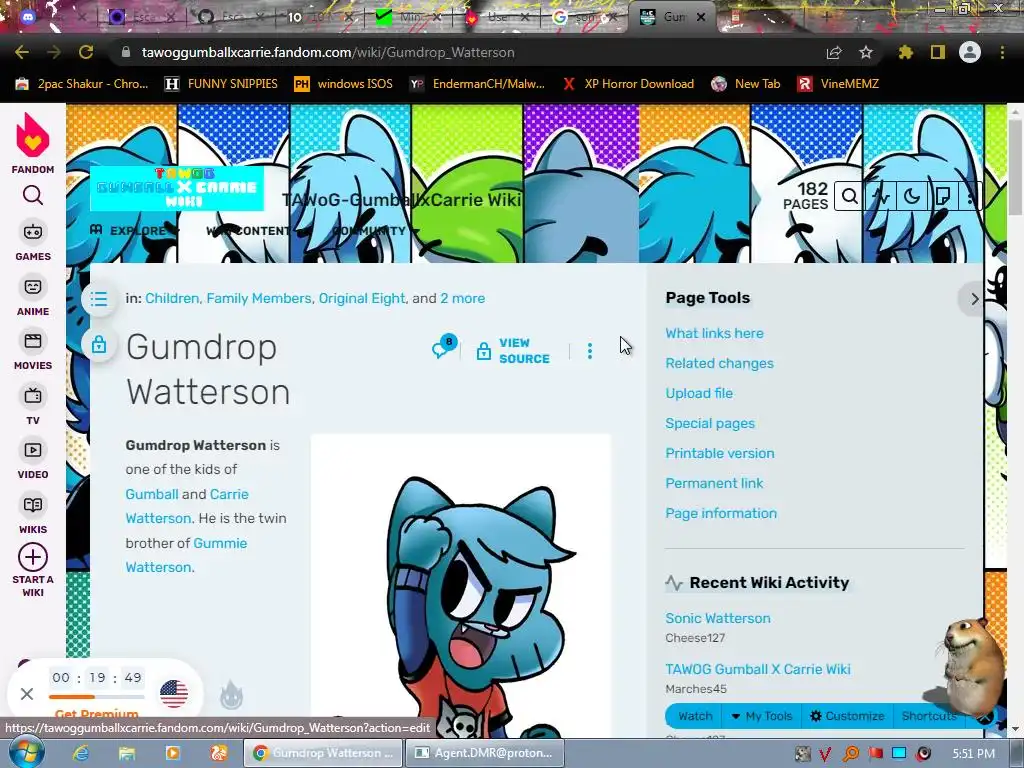
Task: Open Wikis section in Fandom sidebar
Action: tap(33, 515)
